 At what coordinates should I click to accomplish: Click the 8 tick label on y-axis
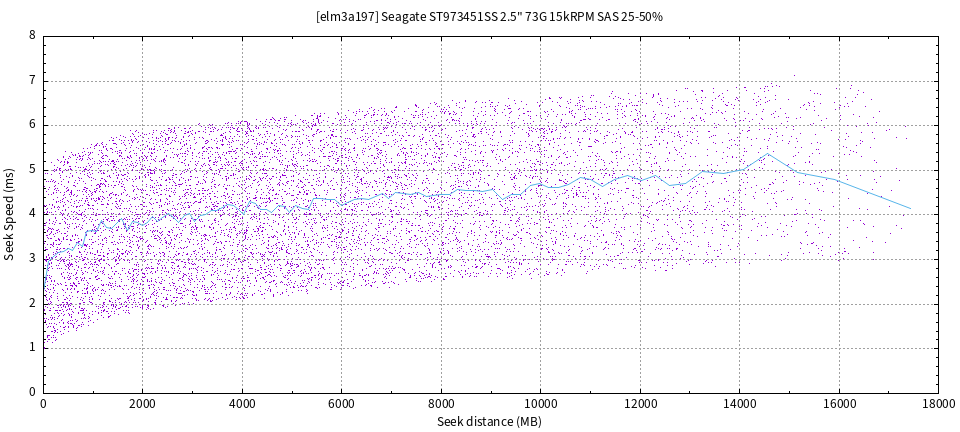(x=33, y=35)
